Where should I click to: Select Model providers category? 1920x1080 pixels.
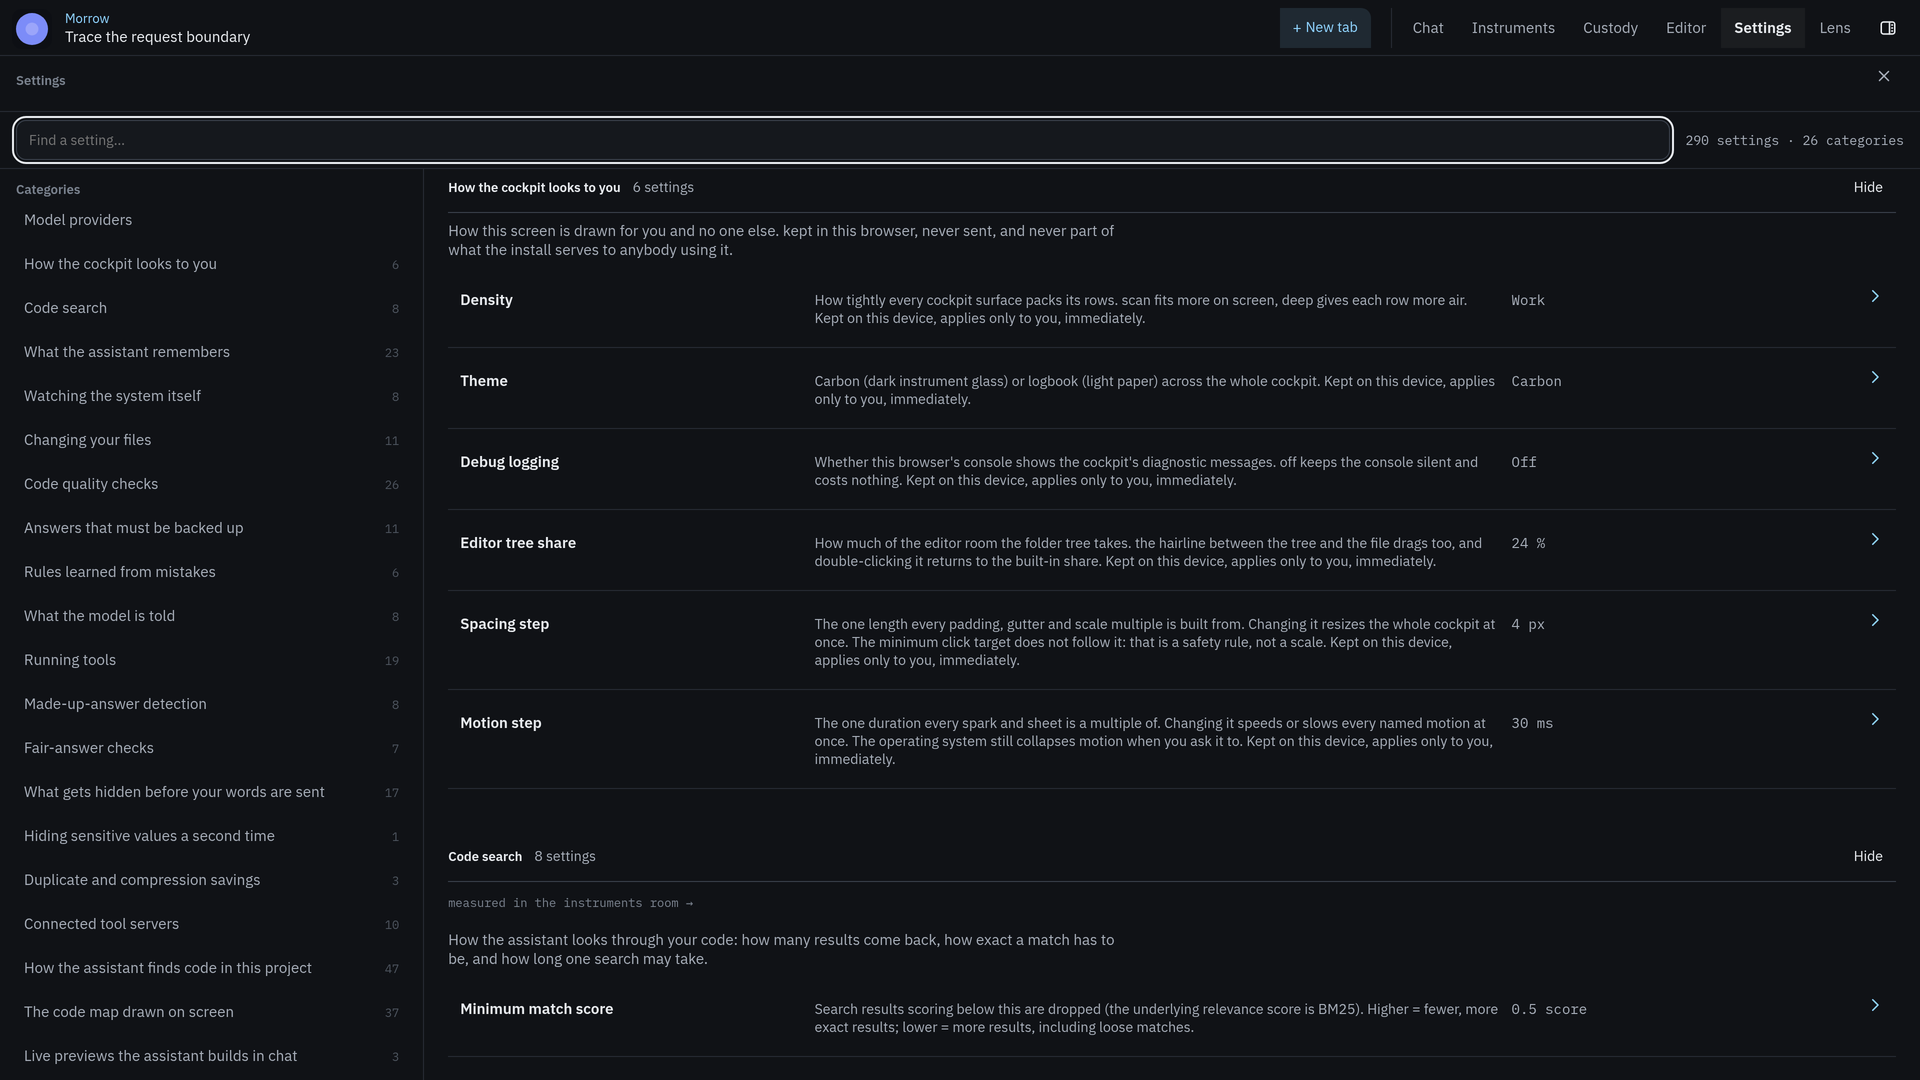(211, 220)
